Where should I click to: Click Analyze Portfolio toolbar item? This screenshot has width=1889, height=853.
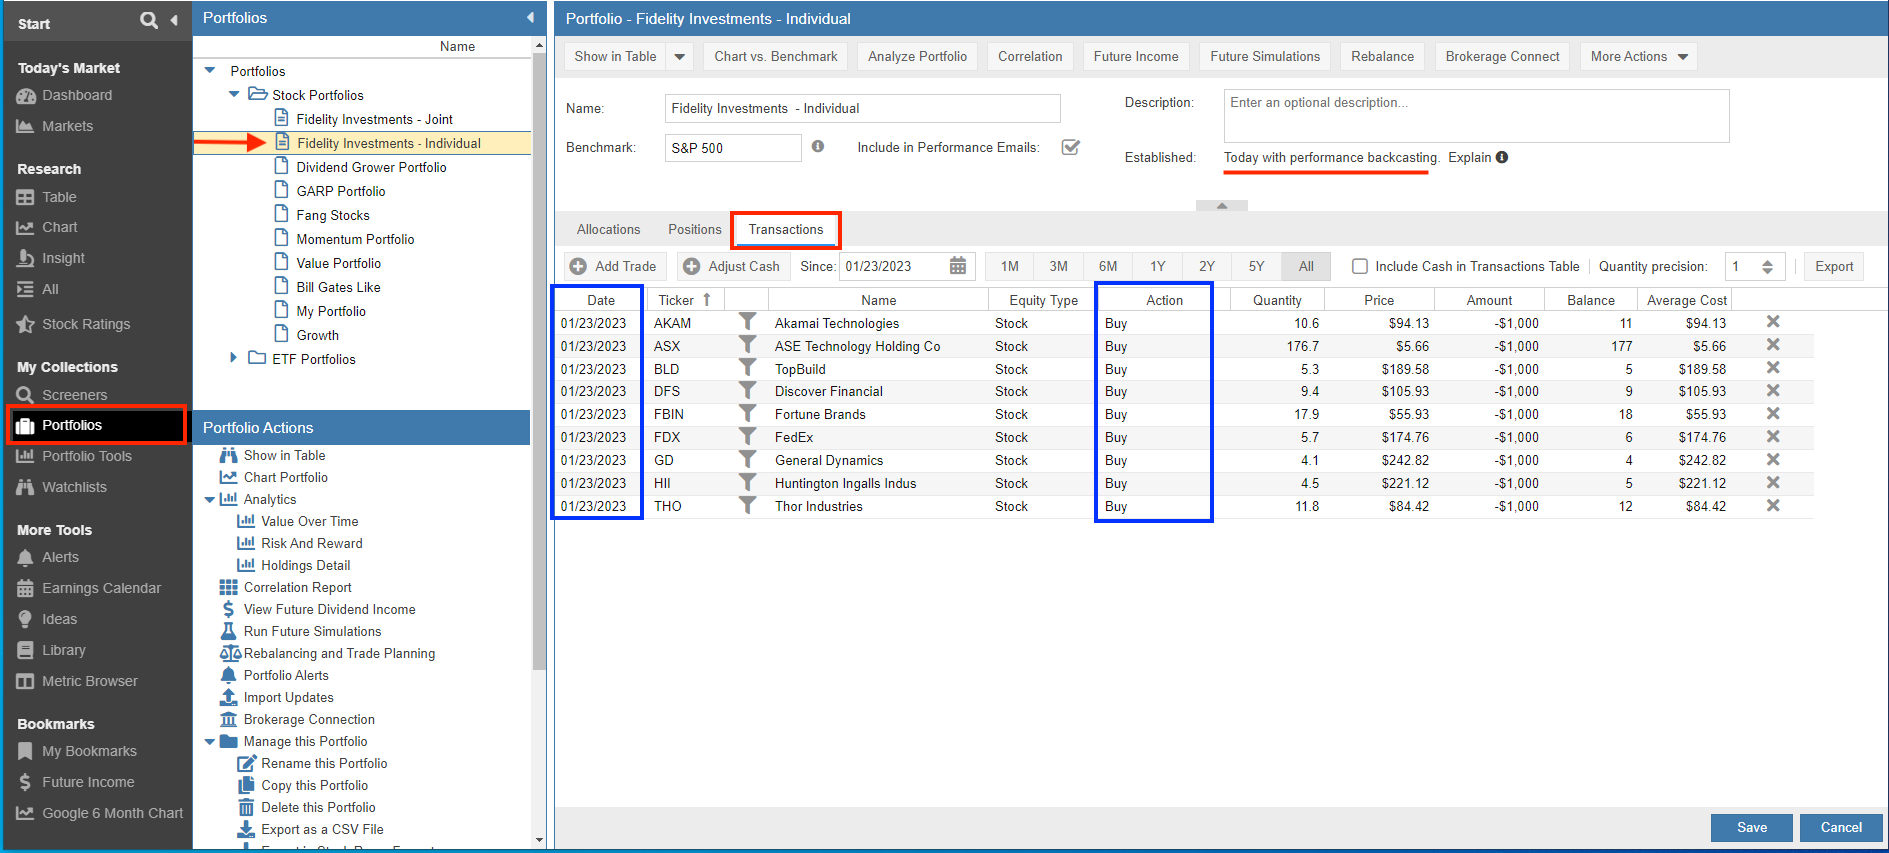point(917,57)
